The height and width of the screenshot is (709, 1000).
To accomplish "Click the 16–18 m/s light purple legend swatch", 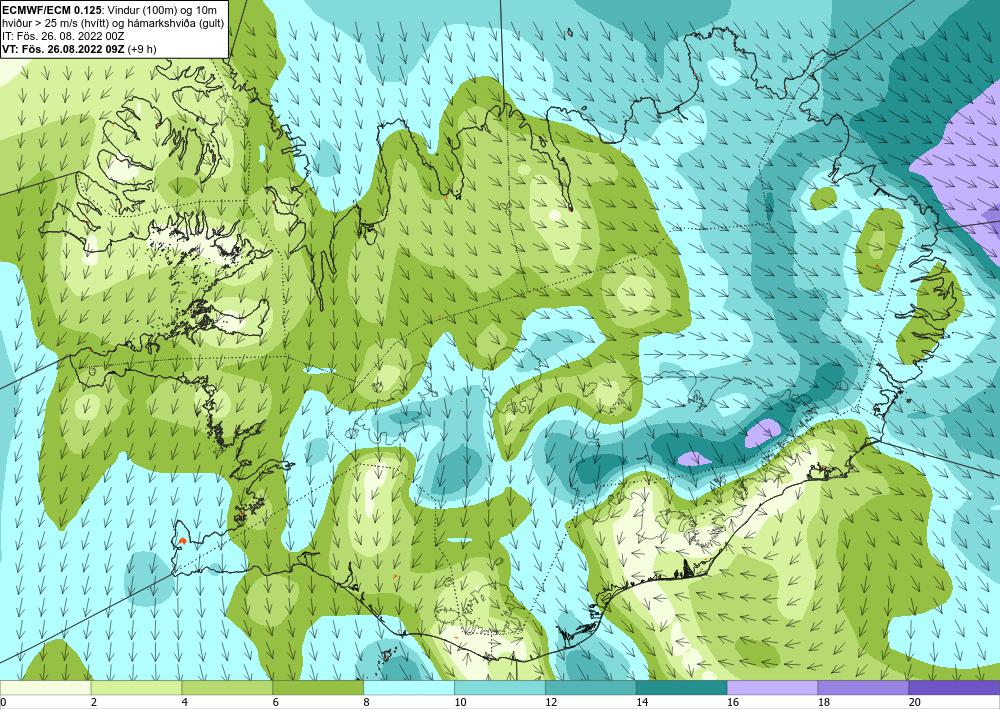I will (x=772, y=688).
